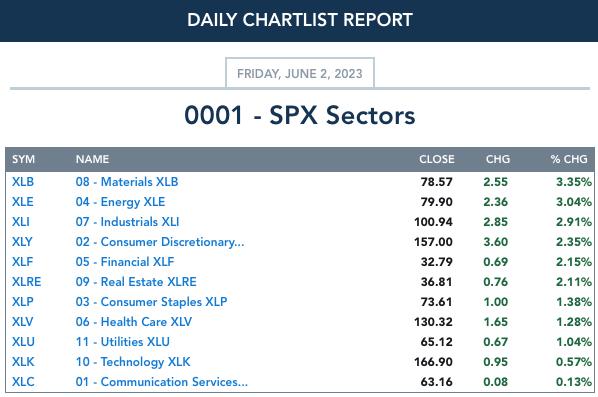Open 10 - Technology XLK chart
The height and width of the screenshot is (397, 598).
(133, 362)
